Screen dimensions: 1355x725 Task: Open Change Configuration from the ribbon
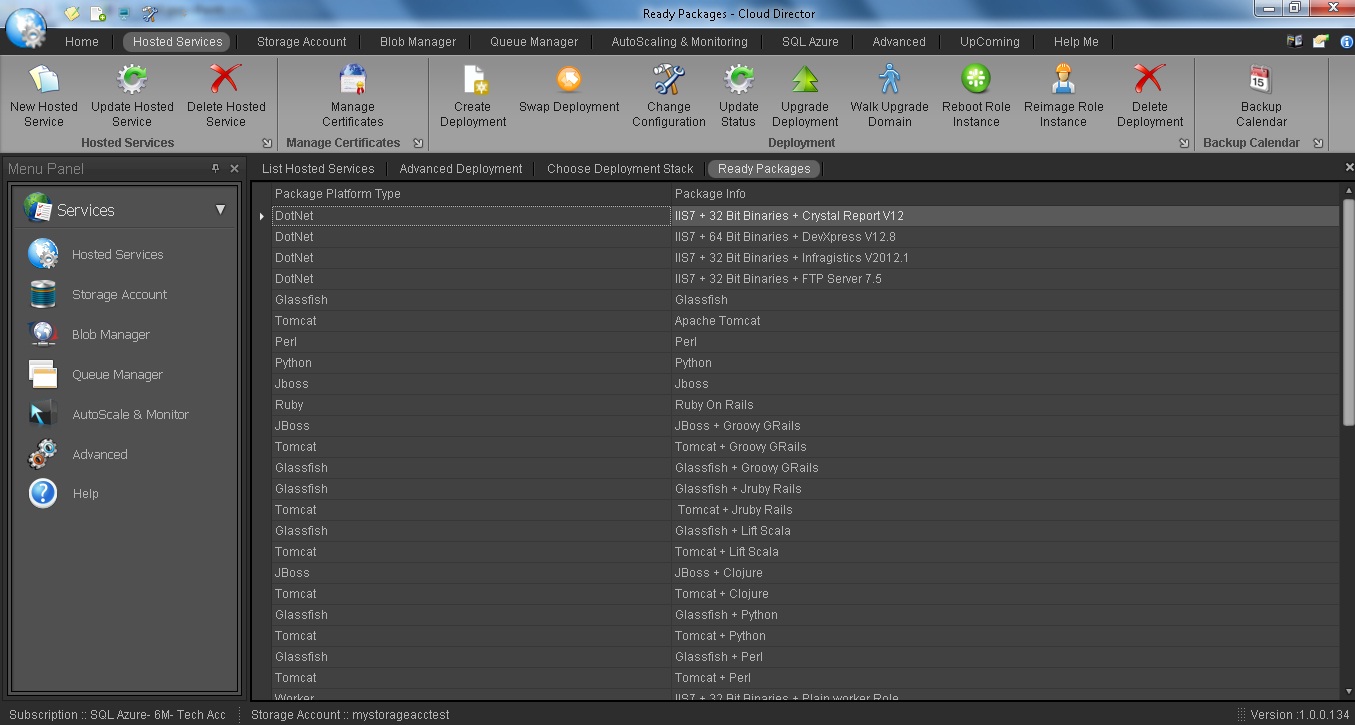click(667, 95)
